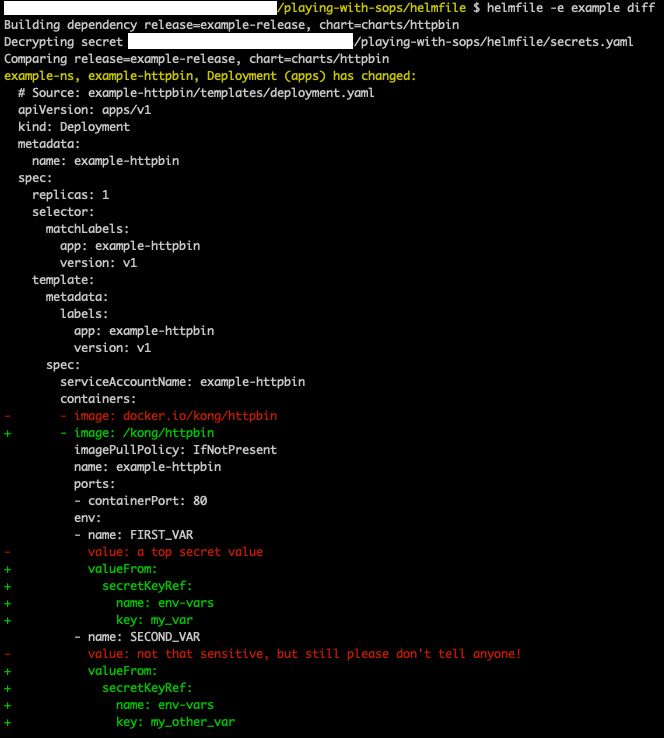Click the 'containers:' line
This screenshot has height=738, width=664.
point(98,399)
